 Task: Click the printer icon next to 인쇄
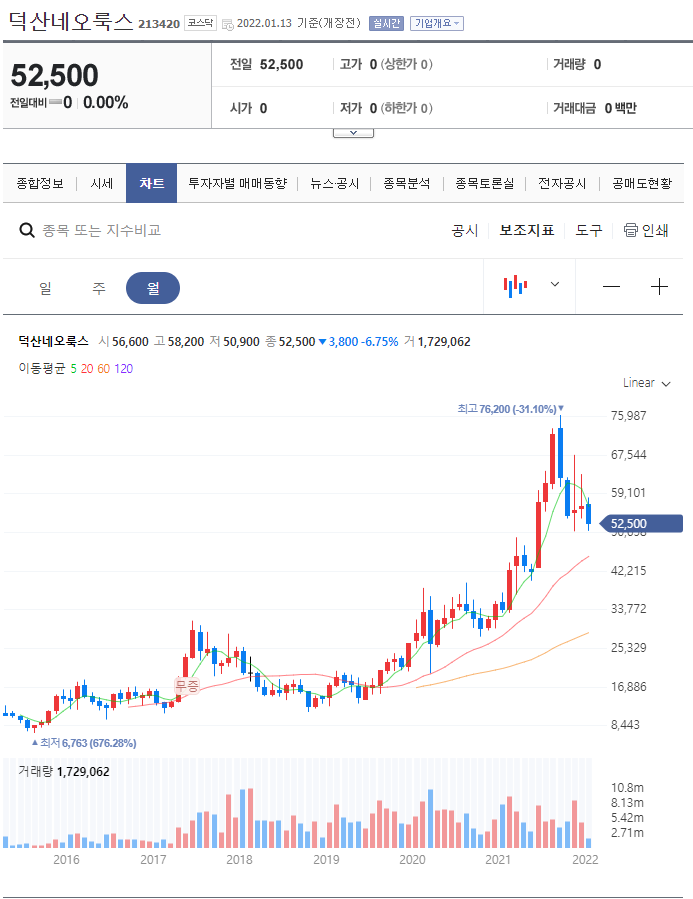pyautogui.click(x=631, y=230)
